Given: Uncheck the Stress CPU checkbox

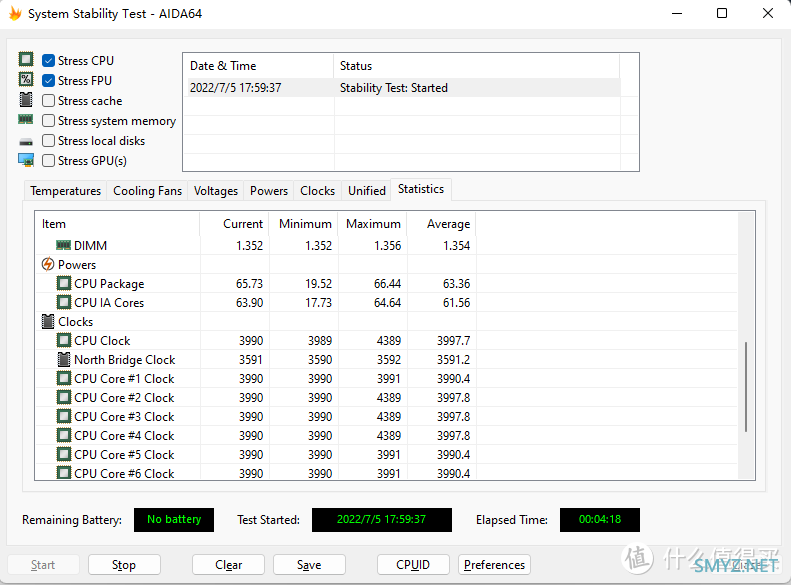Looking at the screenshot, I should (48, 61).
